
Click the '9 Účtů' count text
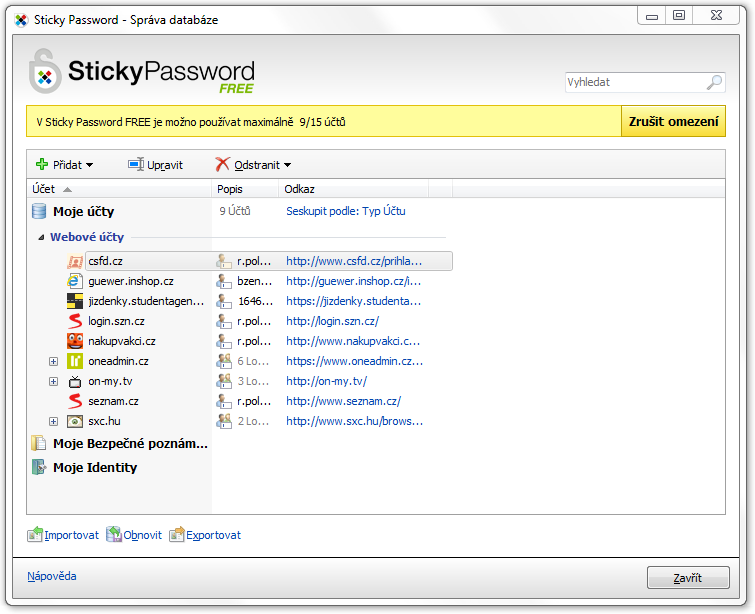235,211
